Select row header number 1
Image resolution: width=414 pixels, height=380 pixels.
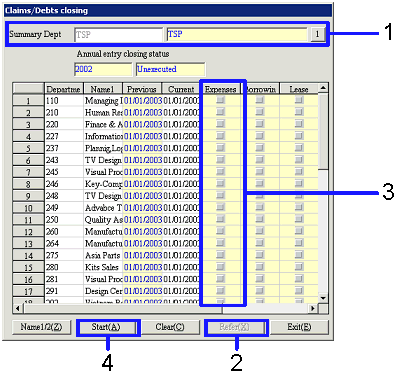pos(28,101)
